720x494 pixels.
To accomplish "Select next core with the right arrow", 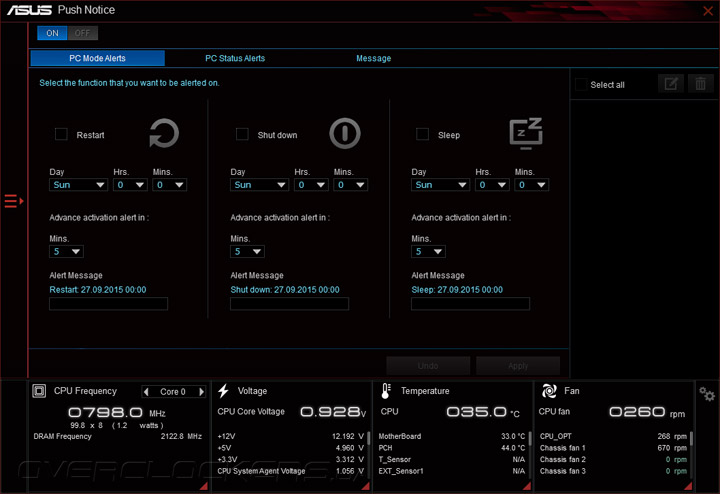I will tap(201, 392).
